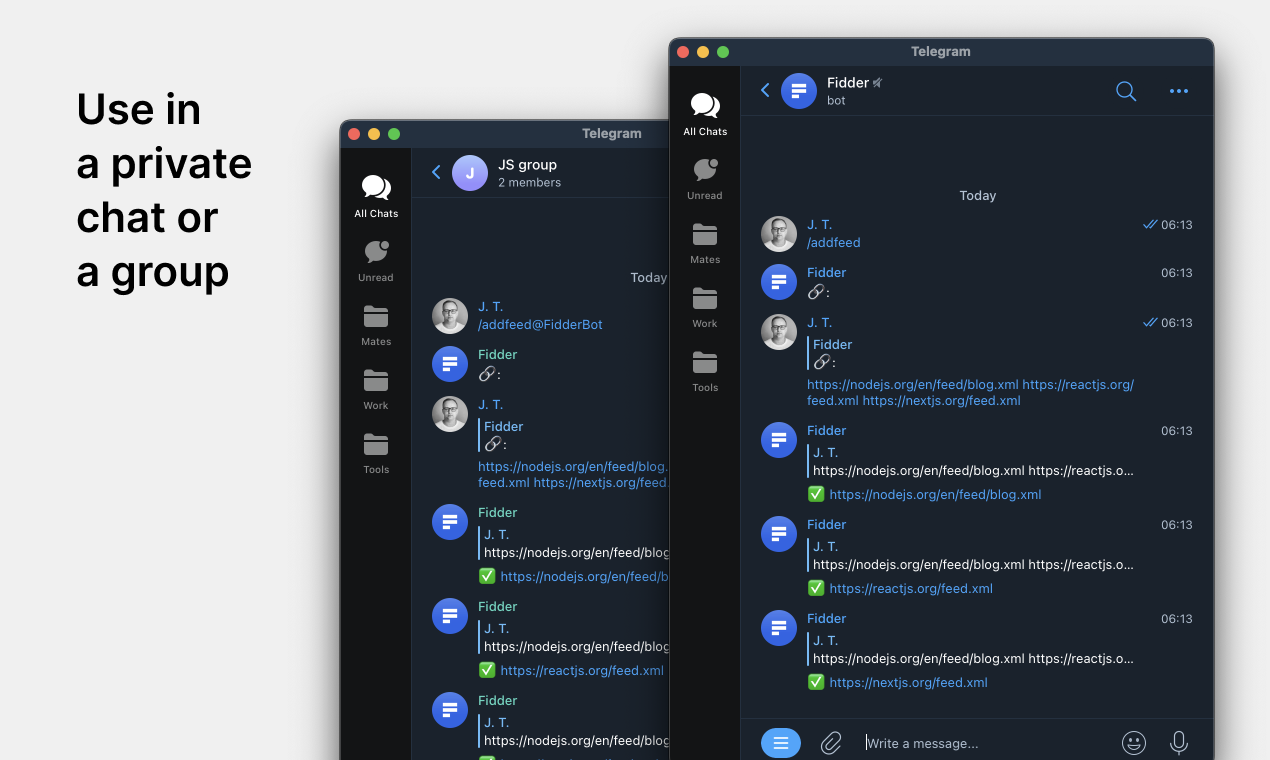Viewport: 1270px width, 760px height.
Task: Open bot commands menu button
Action: (x=781, y=743)
